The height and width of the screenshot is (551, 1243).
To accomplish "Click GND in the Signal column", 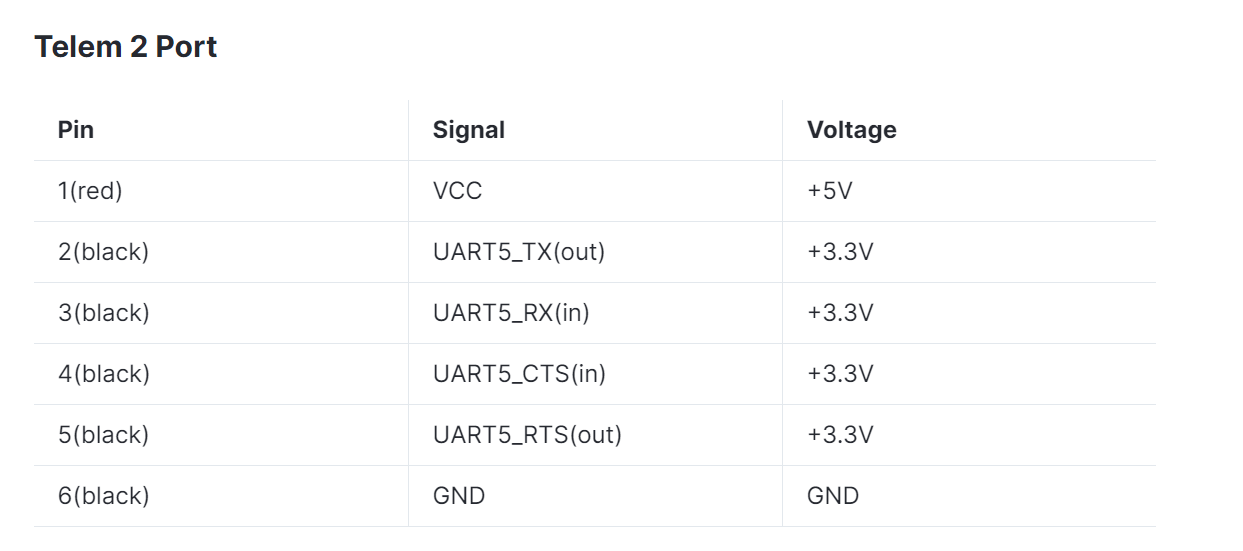I will [459, 496].
